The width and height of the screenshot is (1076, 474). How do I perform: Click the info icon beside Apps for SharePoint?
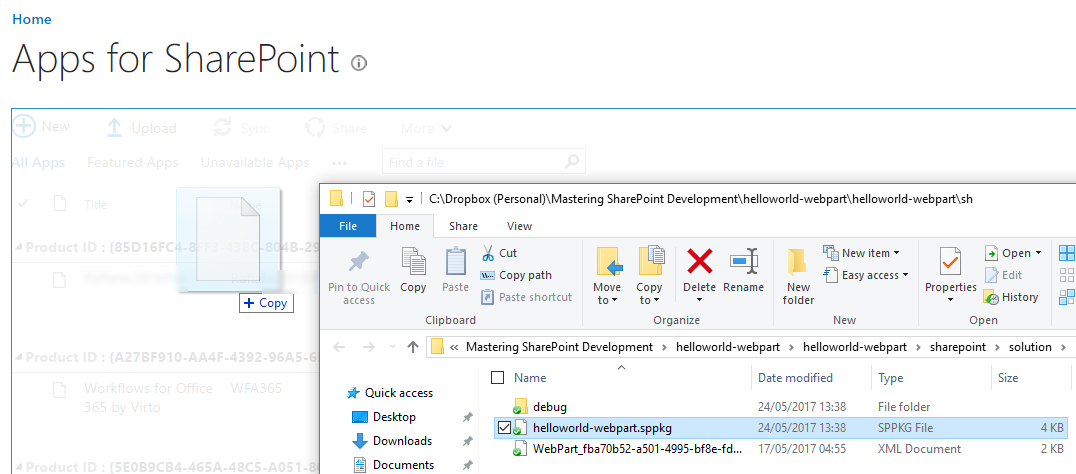point(359,63)
